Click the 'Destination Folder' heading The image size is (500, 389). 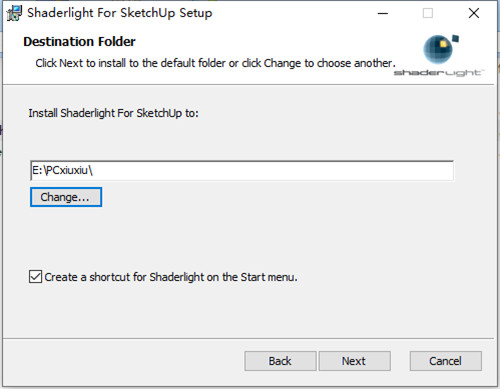point(79,42)
